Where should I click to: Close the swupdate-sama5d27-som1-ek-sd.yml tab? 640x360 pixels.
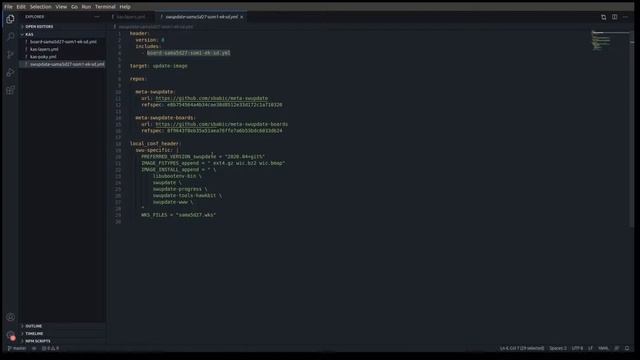242,17
